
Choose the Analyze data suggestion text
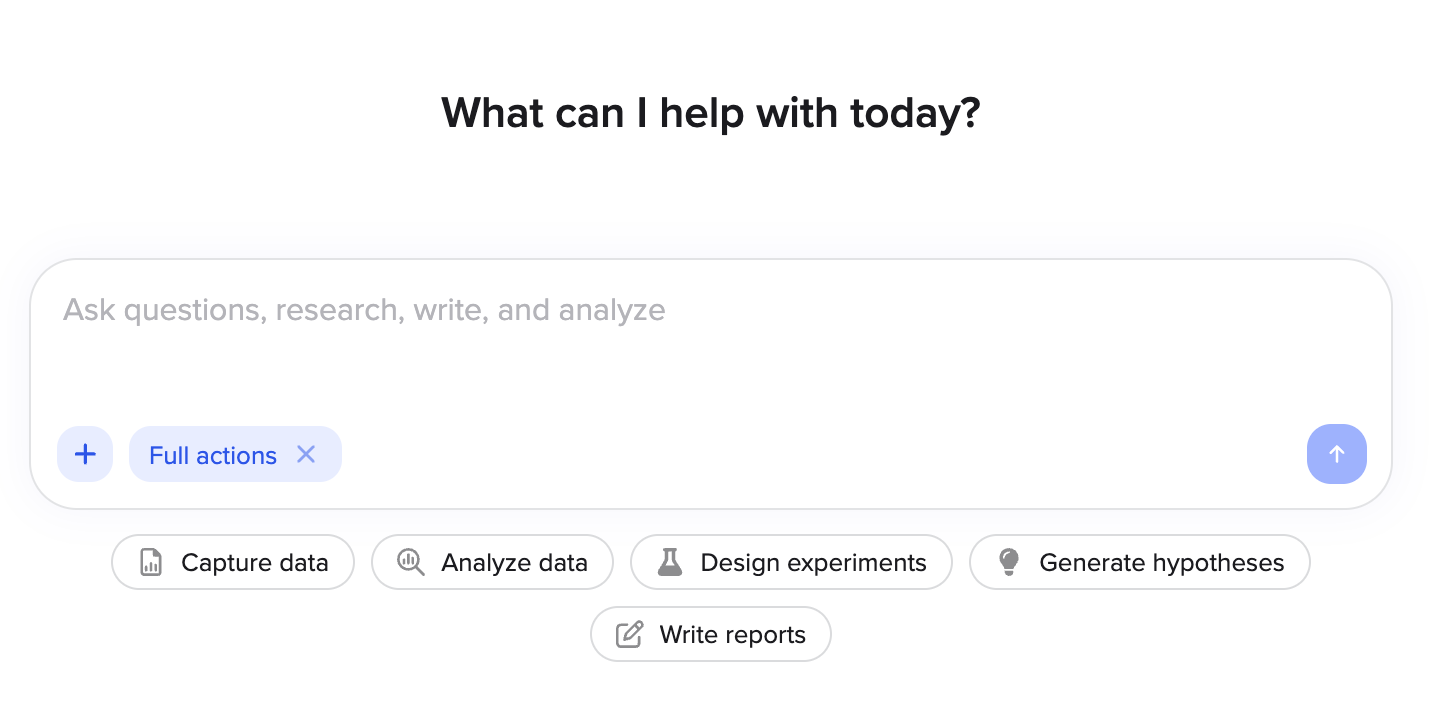point(514,563)
